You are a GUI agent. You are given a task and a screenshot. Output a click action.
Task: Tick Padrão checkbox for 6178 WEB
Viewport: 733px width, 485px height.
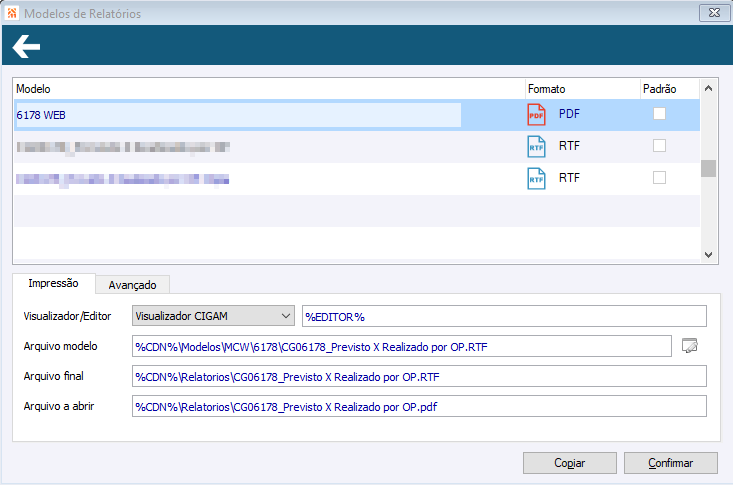point(659,114)
